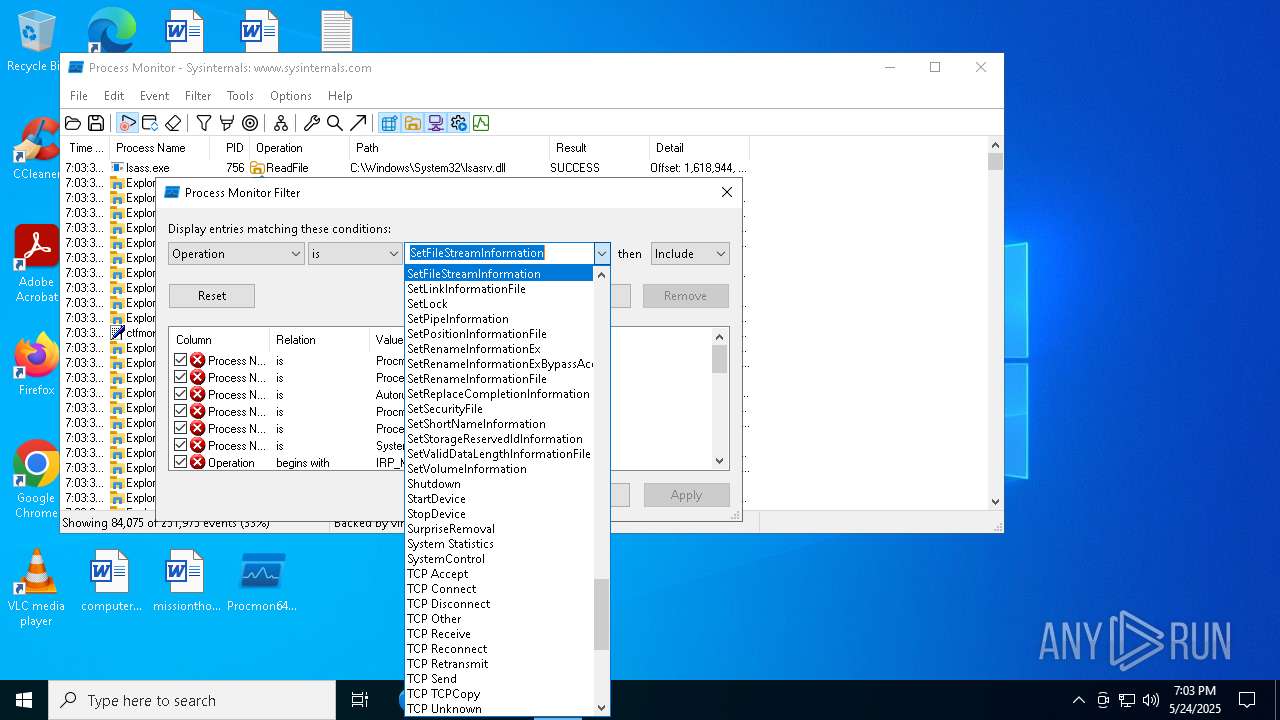Click the Jump To arrow icon
1280x720 pixels.
[x=358, y=123]
